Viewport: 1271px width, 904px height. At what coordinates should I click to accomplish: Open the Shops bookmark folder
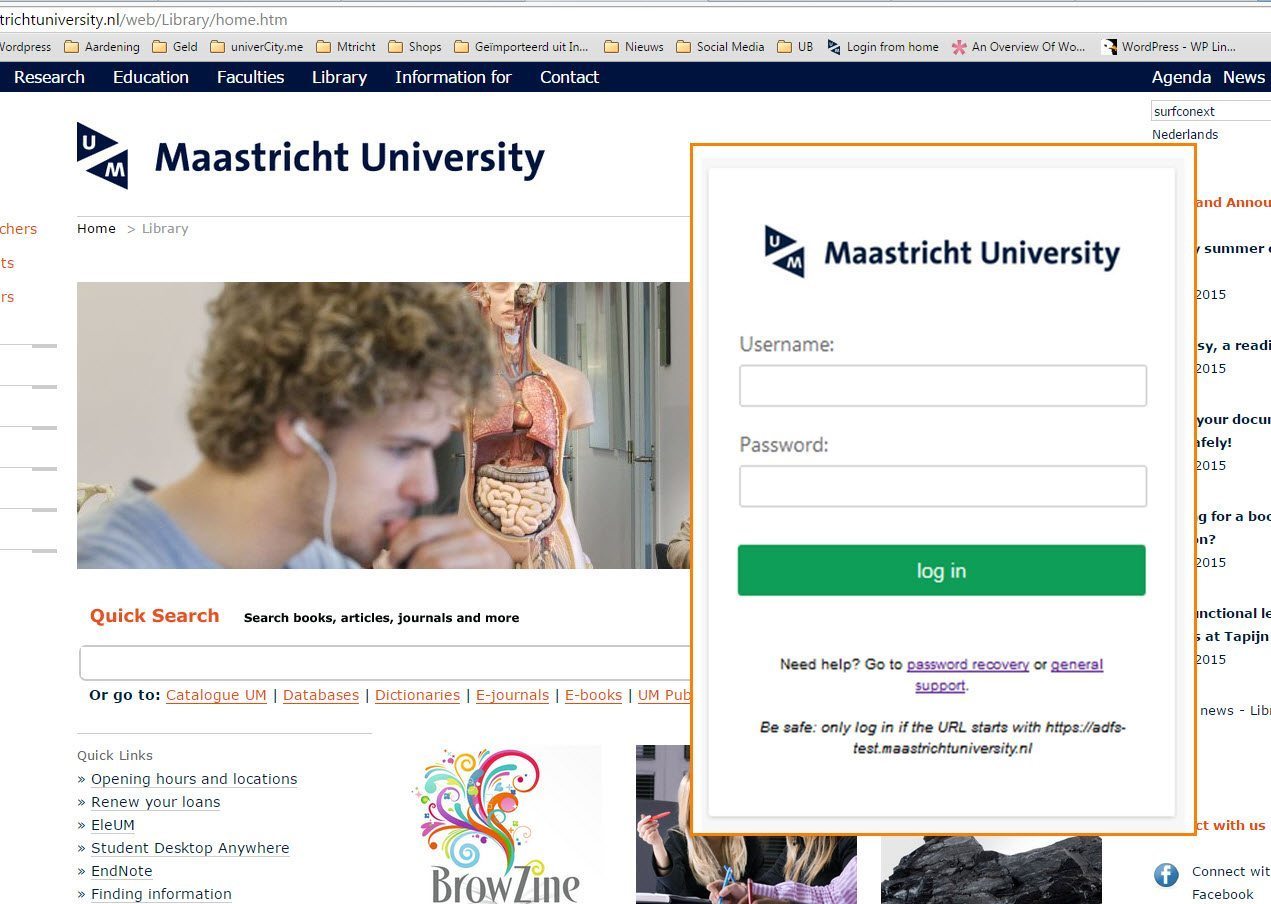point(414,46)
